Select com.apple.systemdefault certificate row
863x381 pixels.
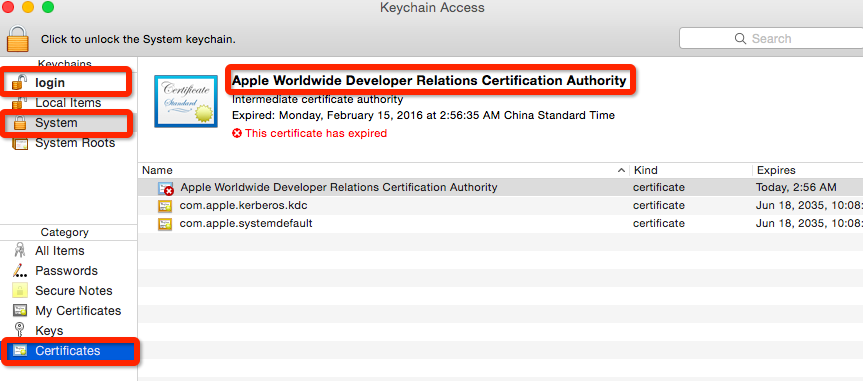(500, 224)
